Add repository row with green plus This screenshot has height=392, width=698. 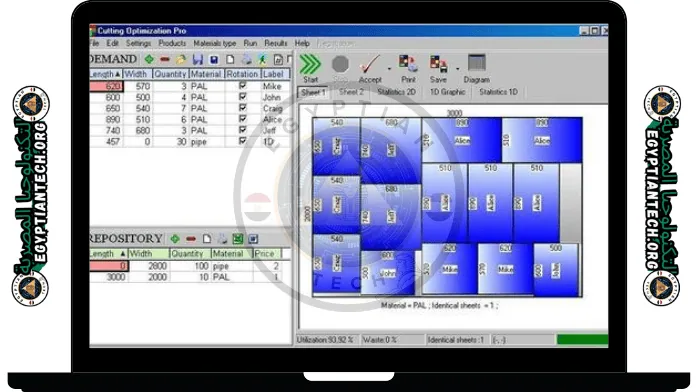tap(175, 239)
